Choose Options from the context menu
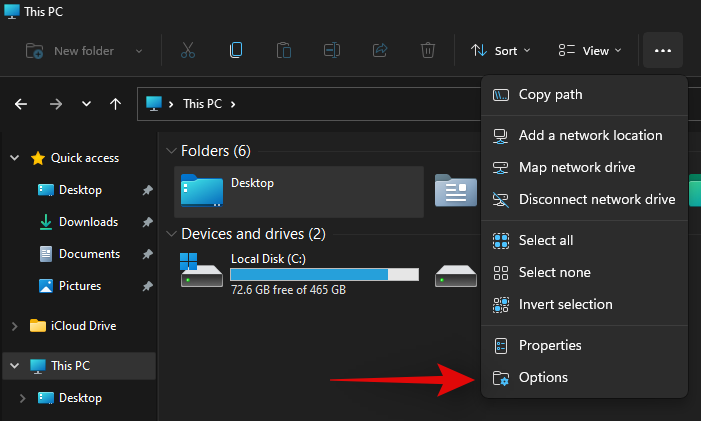 click(x=543, y=377)
